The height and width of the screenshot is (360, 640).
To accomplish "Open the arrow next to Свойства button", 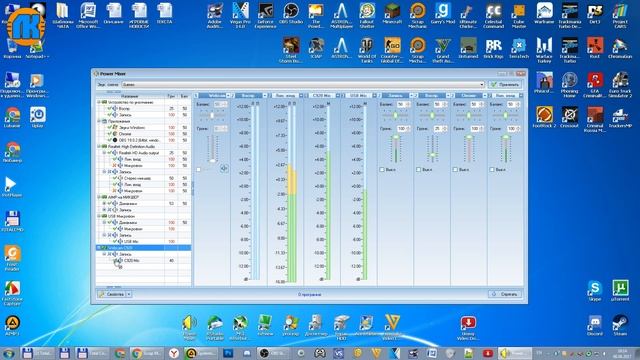I will pyautogui.click(x=129, y=294).
